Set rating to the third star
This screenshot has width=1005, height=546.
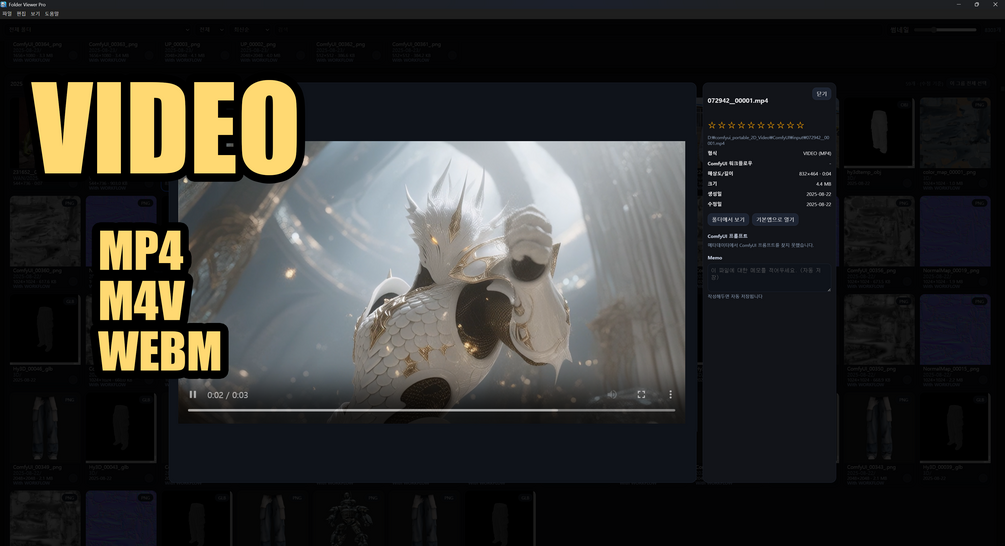(731, 125)
